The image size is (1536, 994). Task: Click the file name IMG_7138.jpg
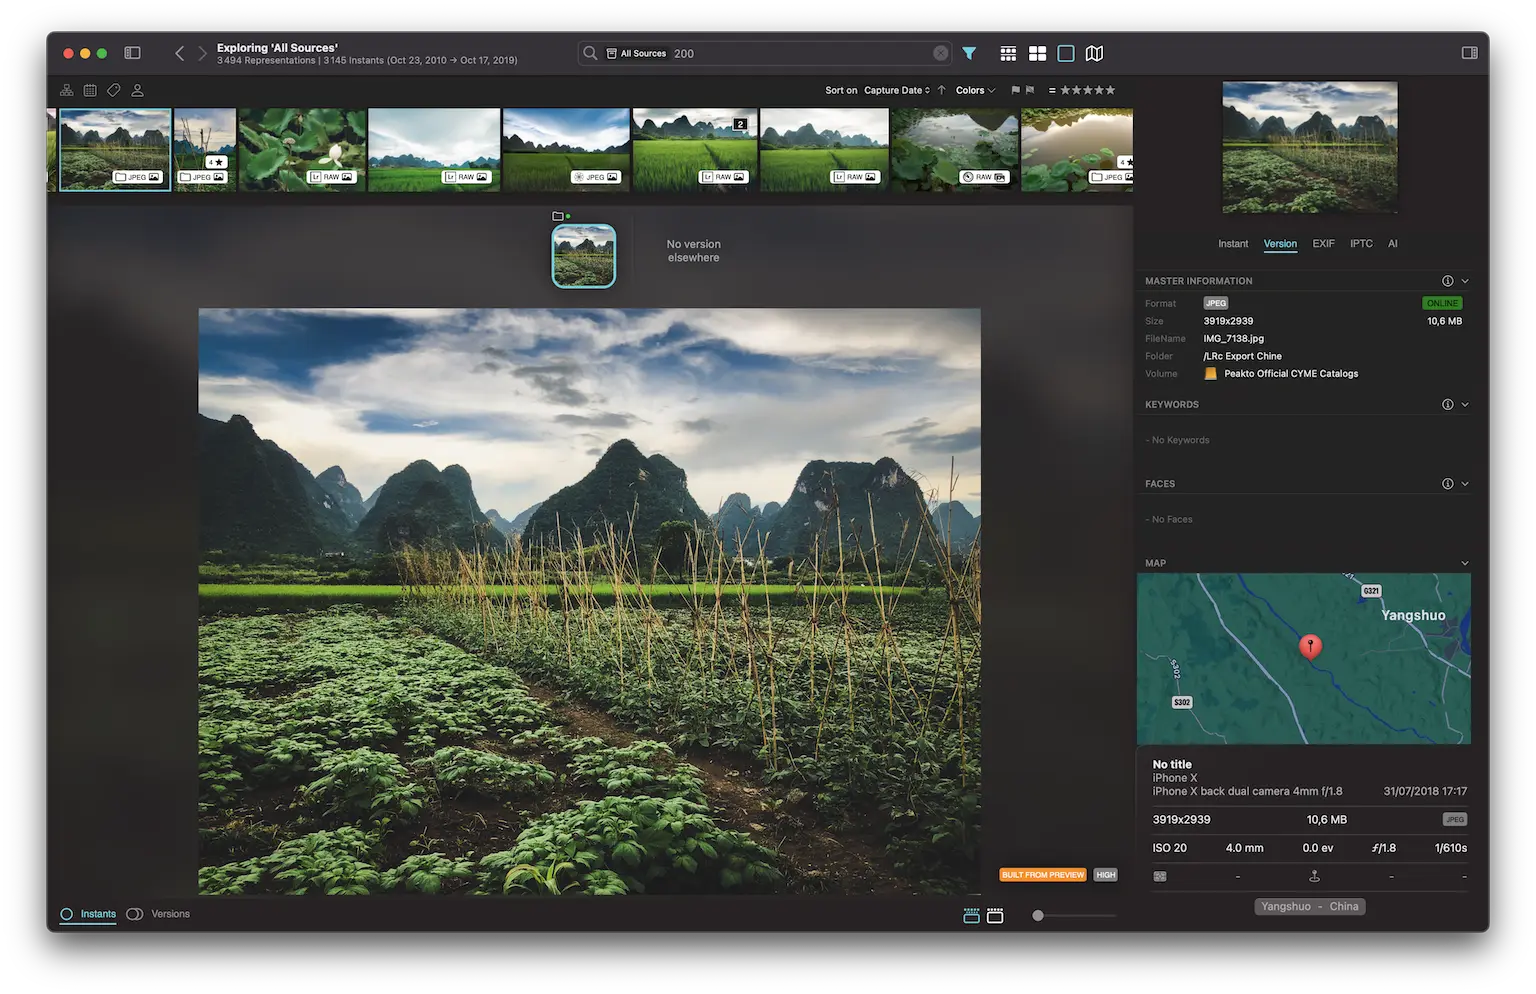[1233, 339]
